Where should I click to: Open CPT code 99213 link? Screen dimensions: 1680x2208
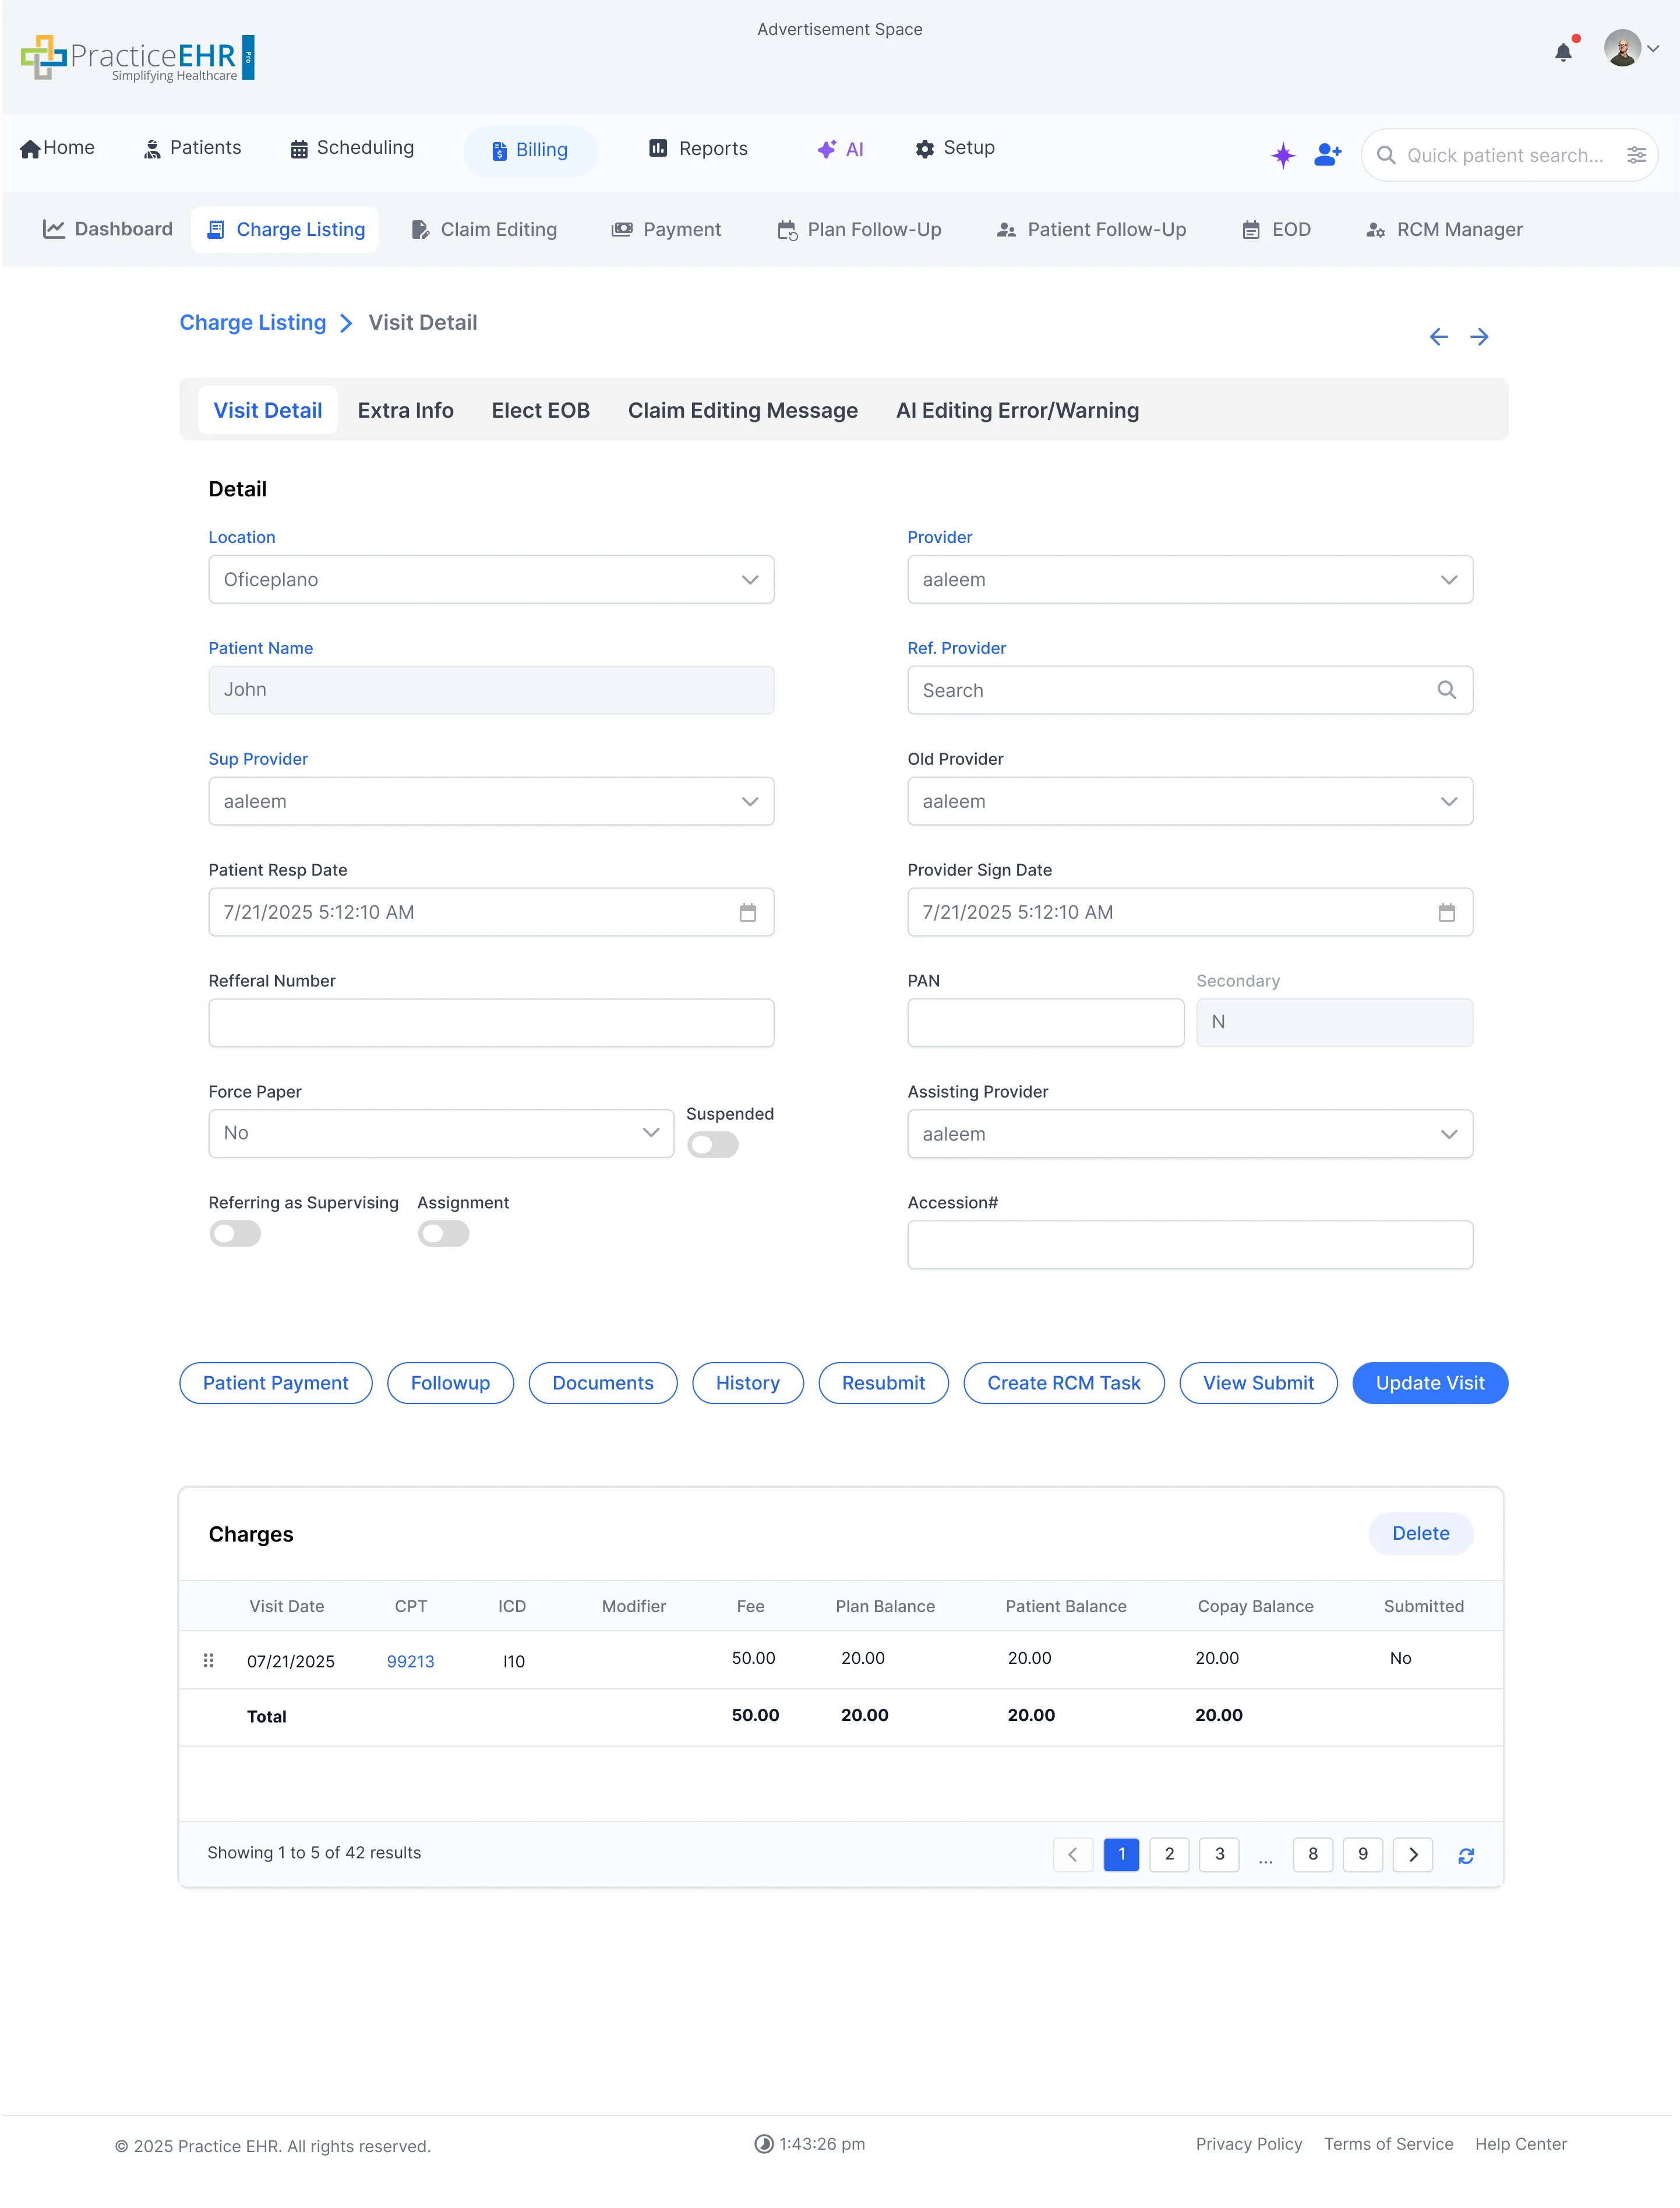(x=410, y=1661)
